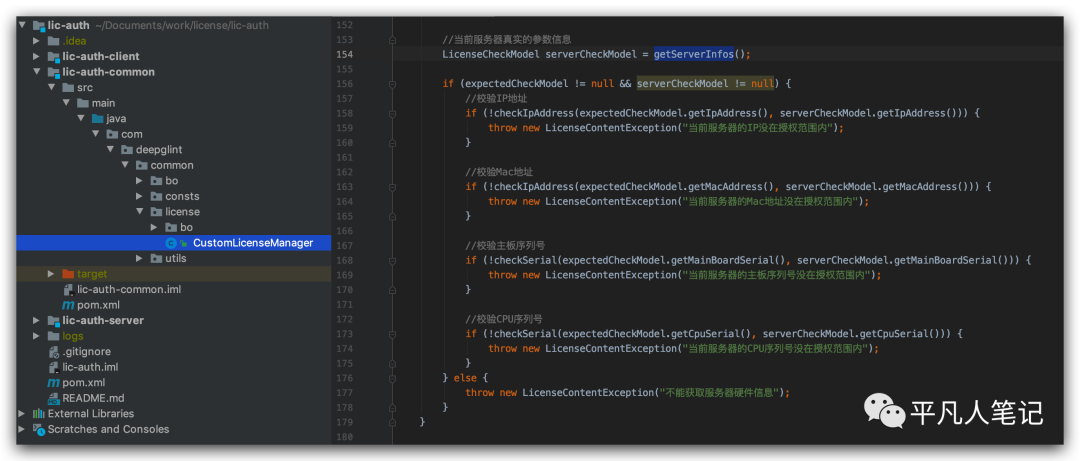Click the utils package icon
The image size is (1080, 461).
[156, 258]
